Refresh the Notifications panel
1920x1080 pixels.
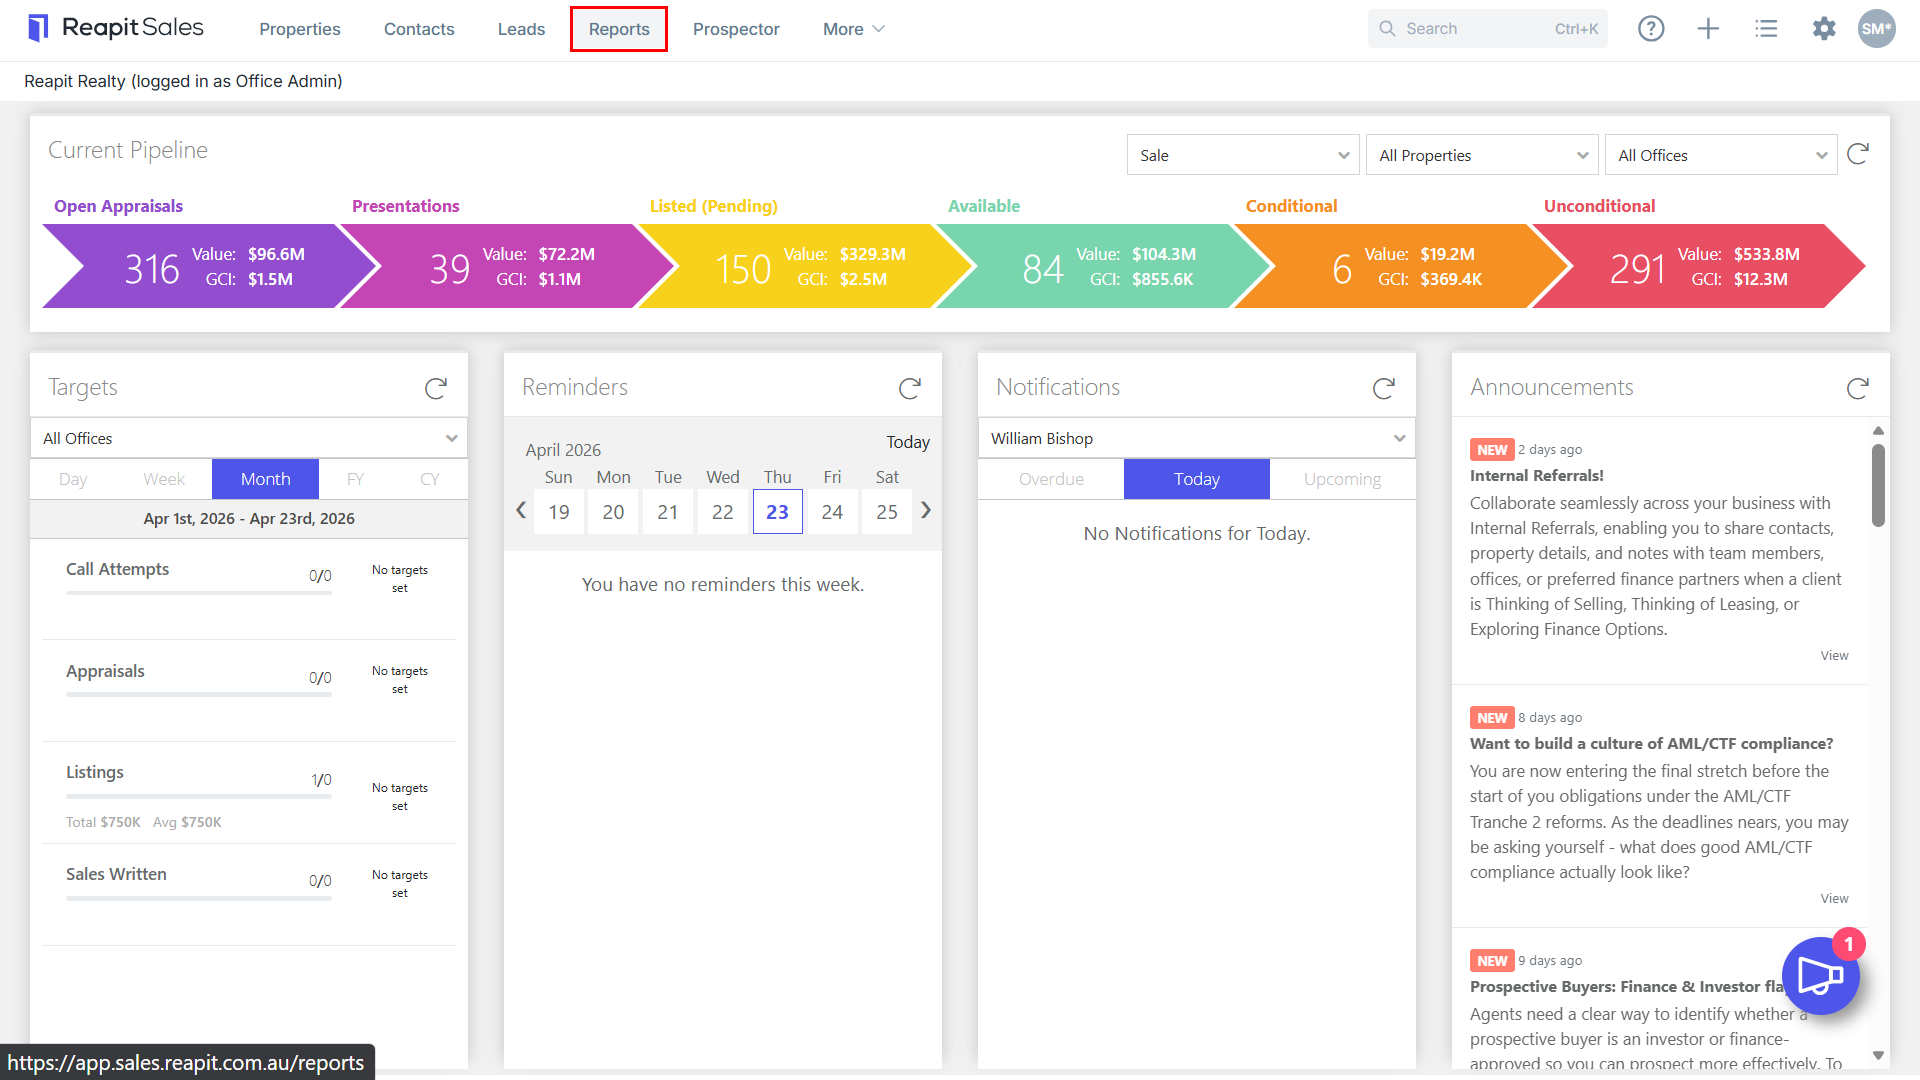pos(1384,388)
